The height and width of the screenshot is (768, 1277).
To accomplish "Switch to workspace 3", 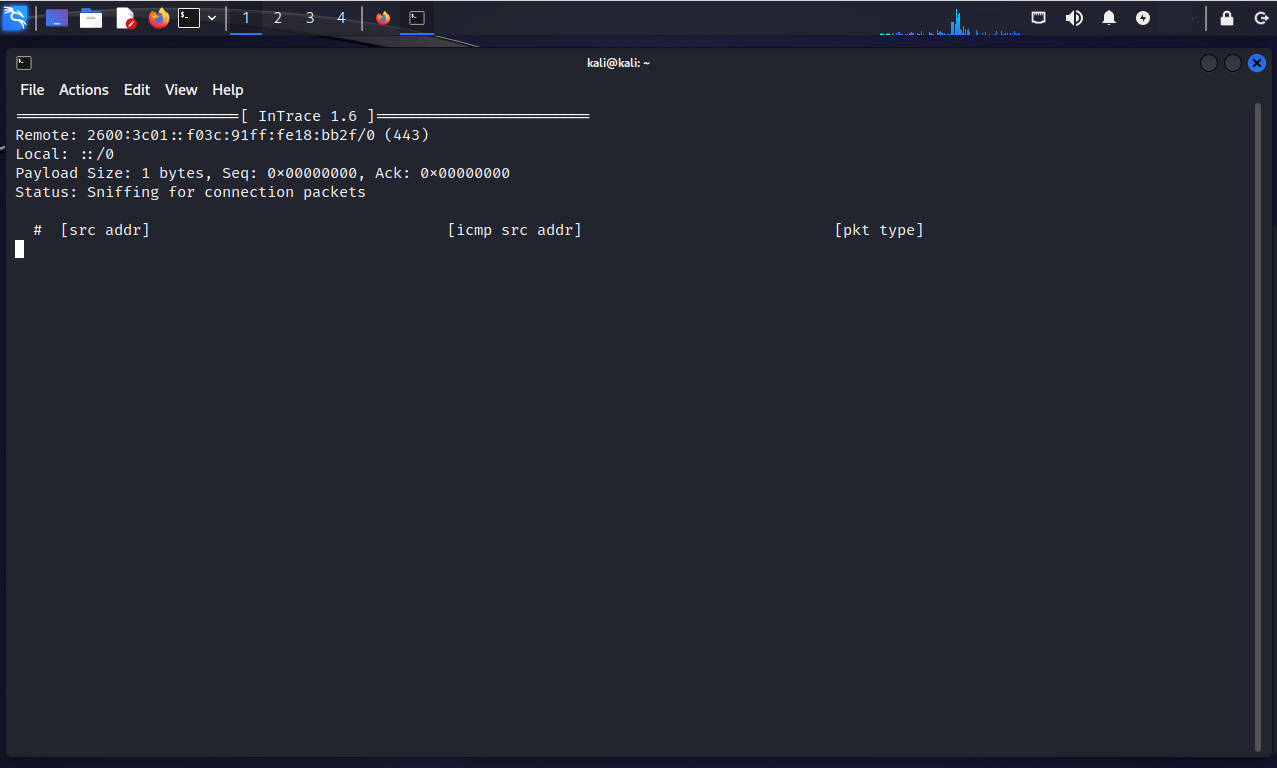I will pos(310,18).
